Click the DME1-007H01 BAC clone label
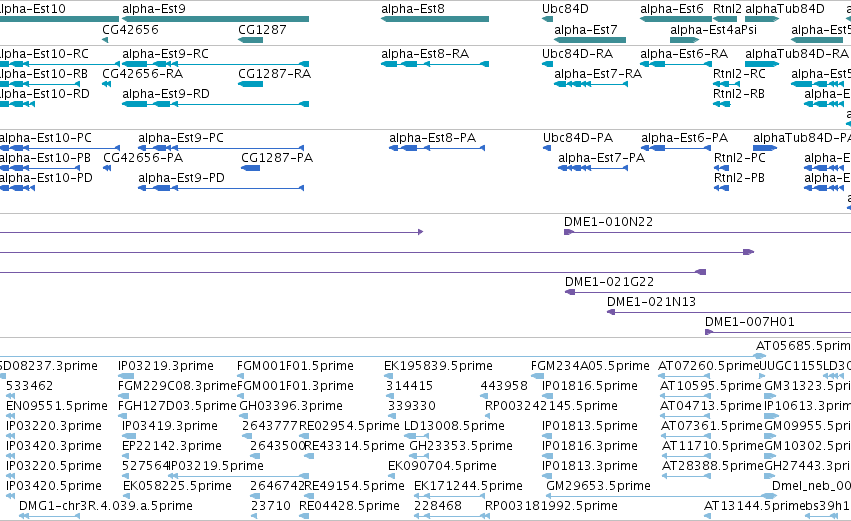 pos(750,322)
